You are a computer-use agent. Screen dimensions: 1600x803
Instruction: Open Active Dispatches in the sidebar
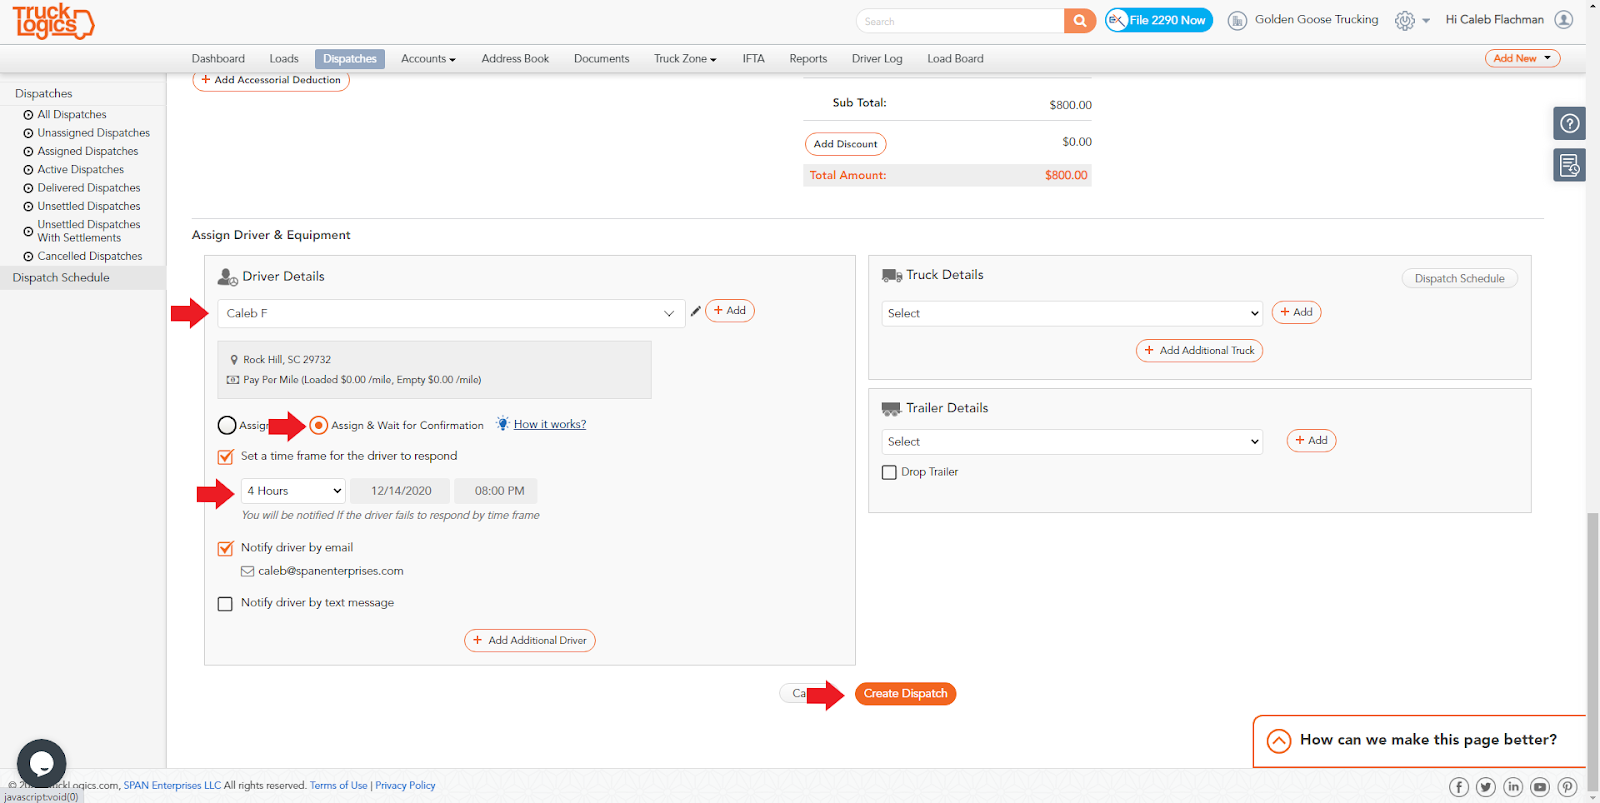click(x=81, y=170)
